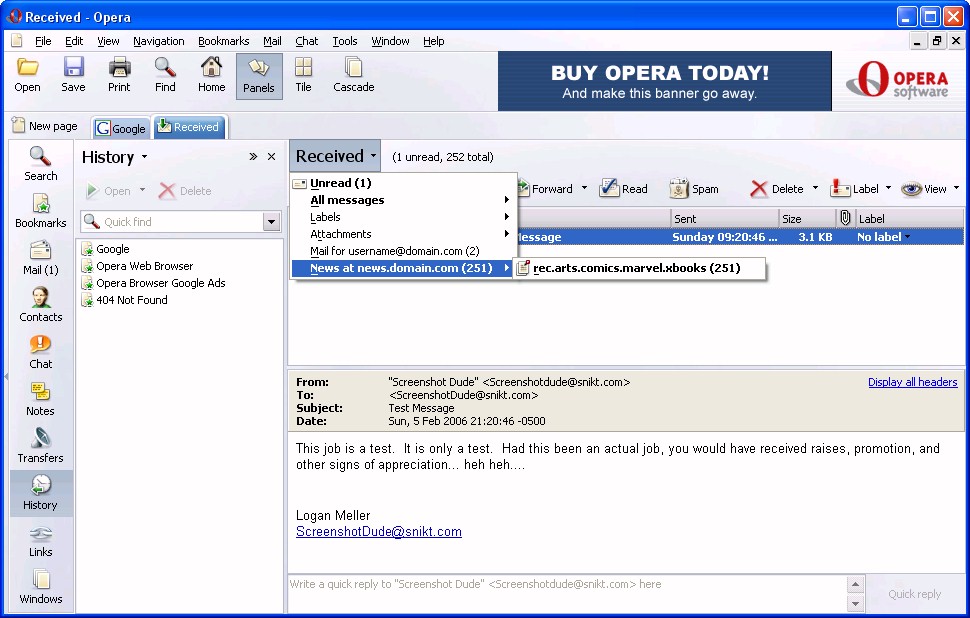
Task: Select Mail for username@domain.com (2)
Action: 403,251
